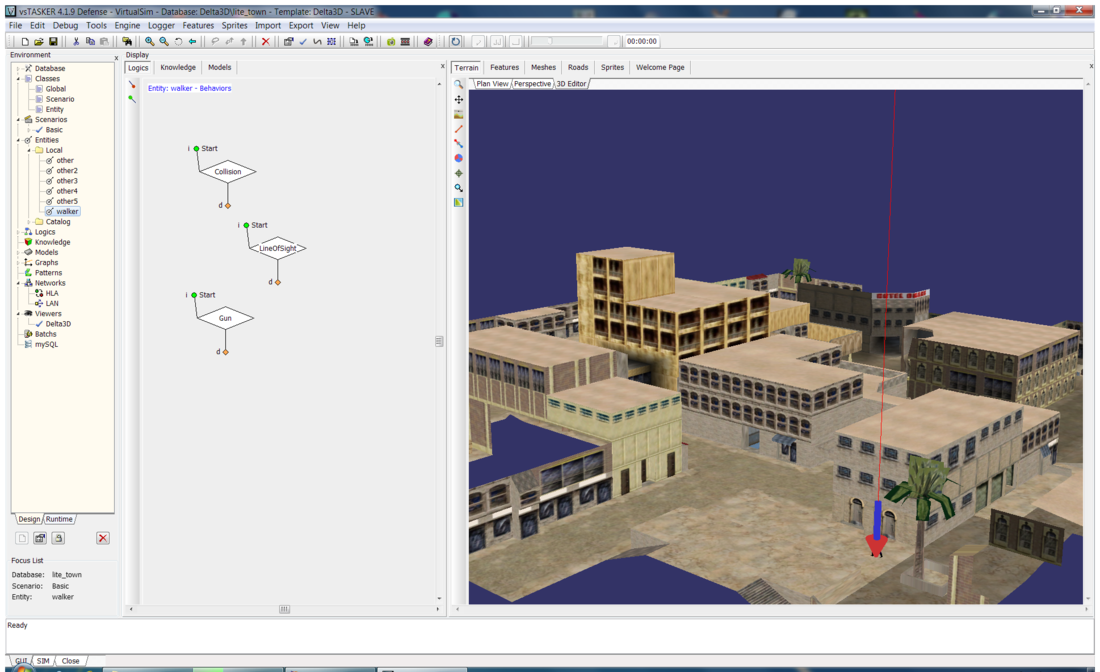
Task: Collapse the Entities tree node
Action: pos(19,140)
